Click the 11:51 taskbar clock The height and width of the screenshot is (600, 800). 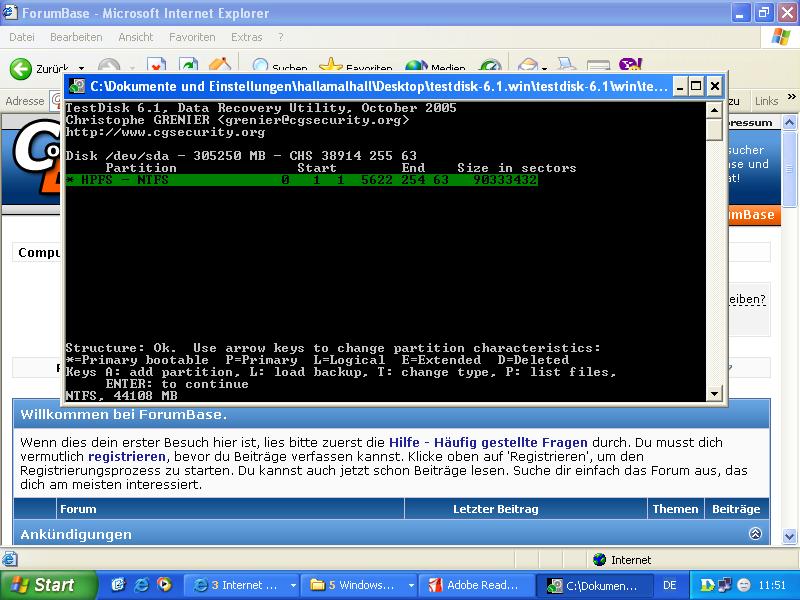coord(772,585)
